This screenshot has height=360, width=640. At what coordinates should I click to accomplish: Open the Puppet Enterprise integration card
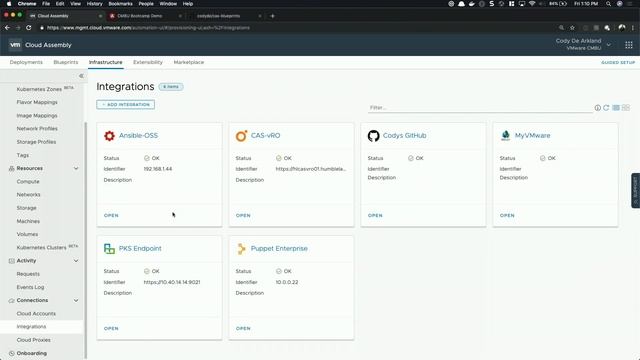pyautogui.click(x=243, y=329)
